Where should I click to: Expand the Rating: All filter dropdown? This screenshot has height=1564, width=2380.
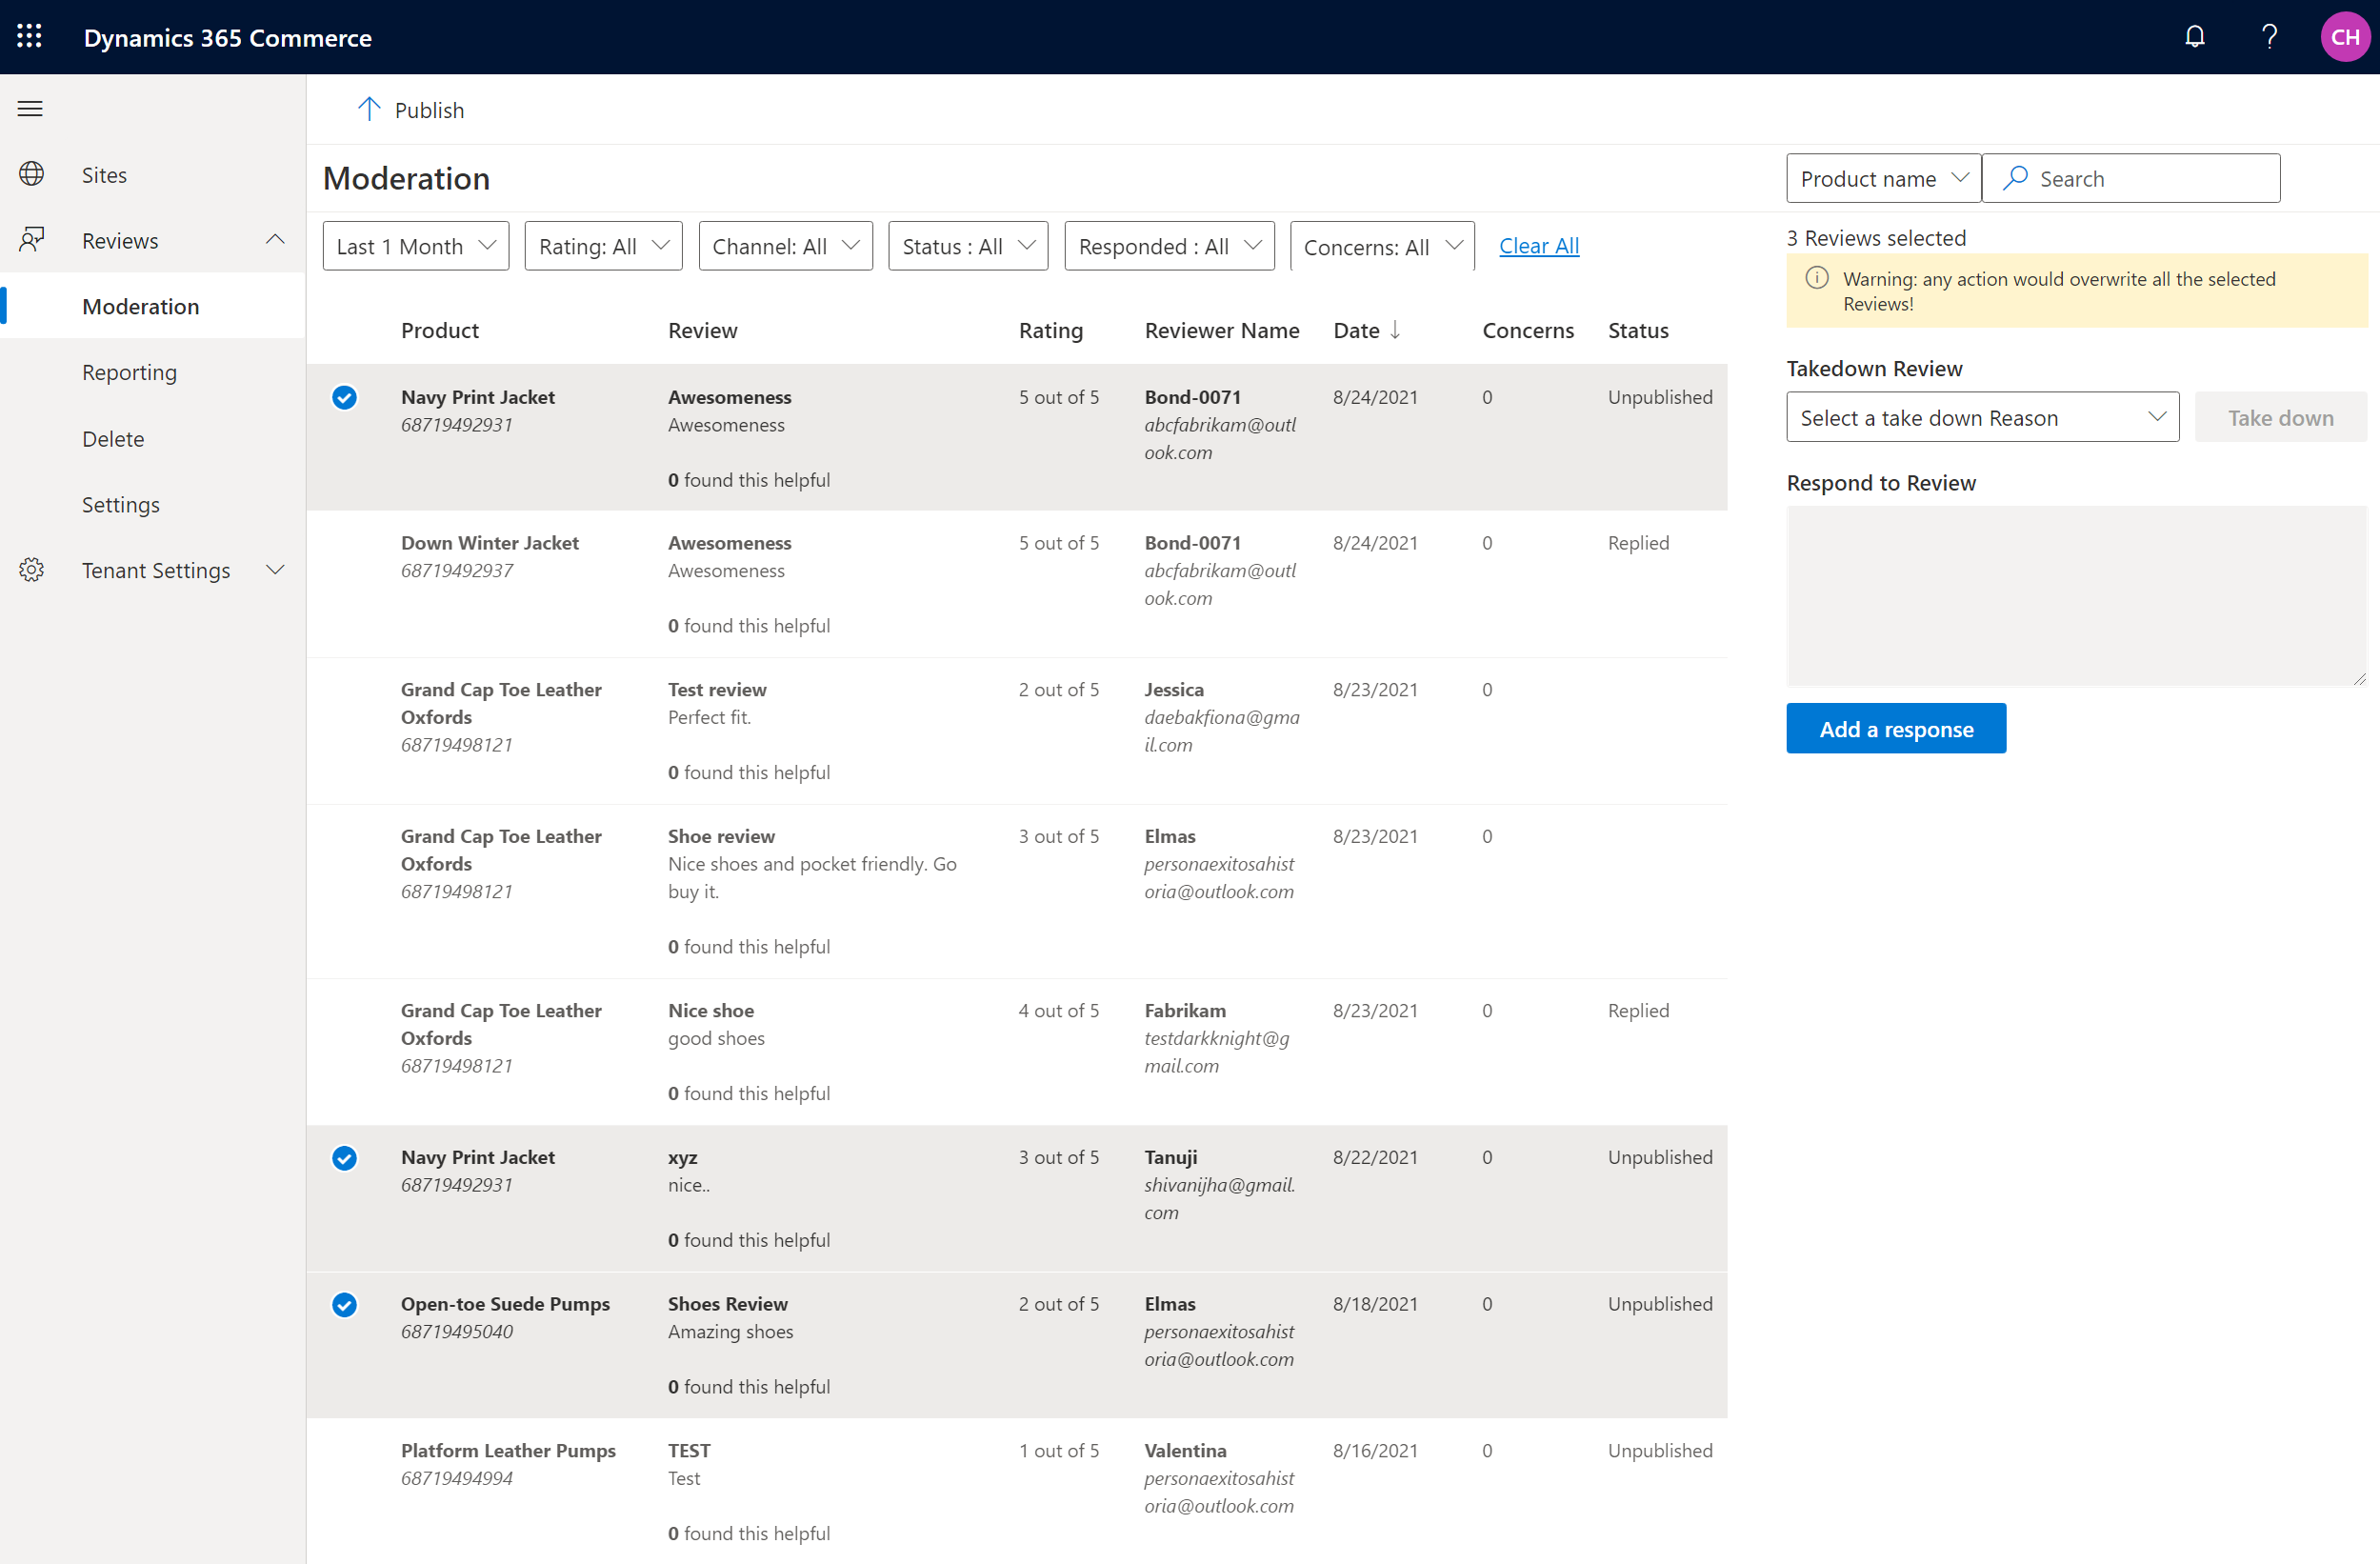pyautogui.click(x=602, y=245)
